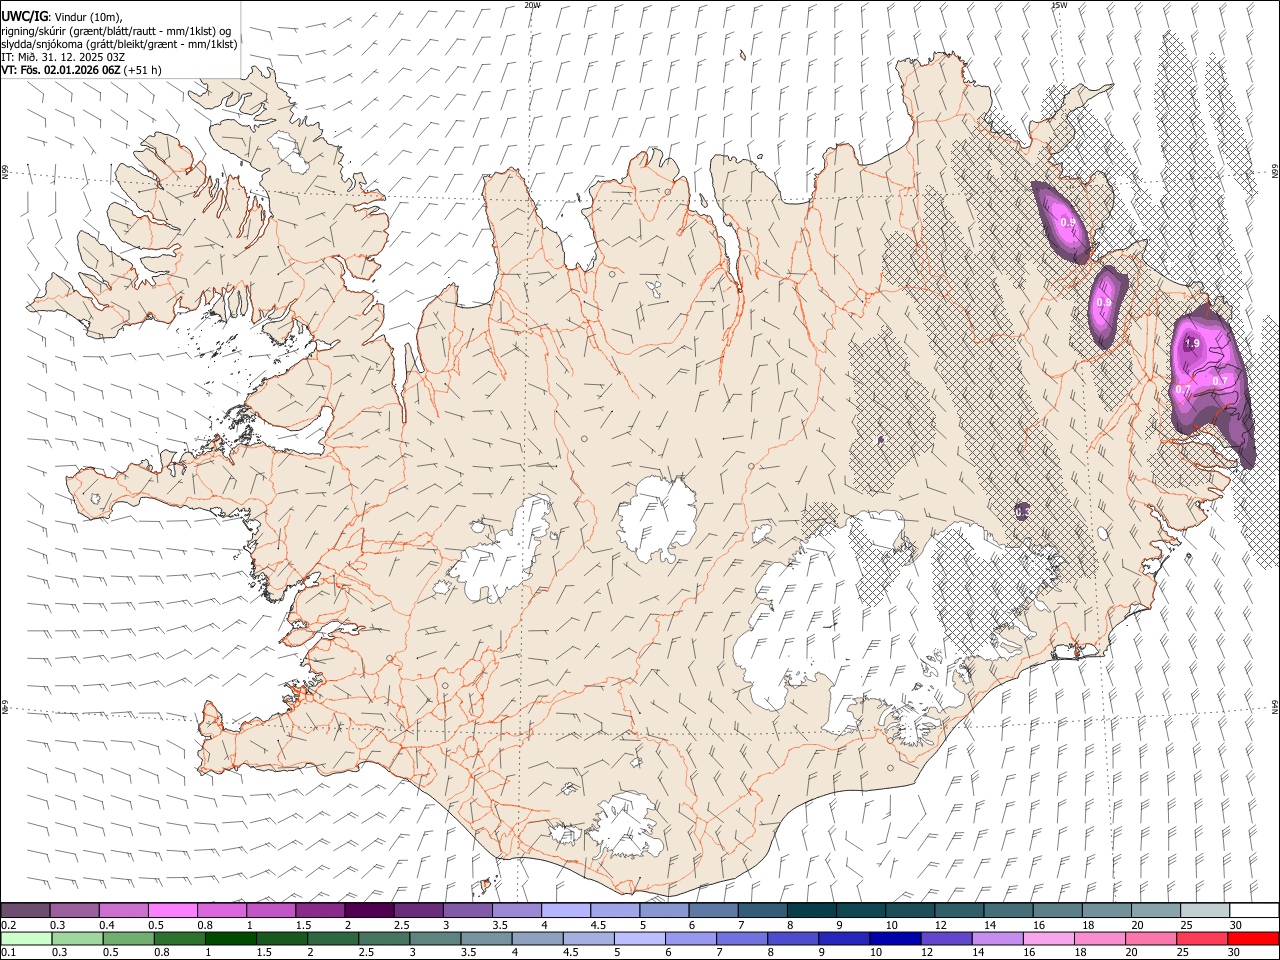Click the white Hofsjökull glacier in central Iceland
The height and width of the screenshot is (960, 1280).
657,518
